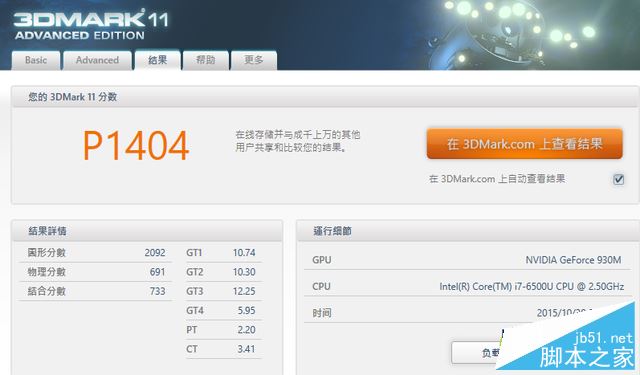The height and width of the screenshot is (375, 640).
Task: Click the GT2 10.30 result row
Action: 223,272
